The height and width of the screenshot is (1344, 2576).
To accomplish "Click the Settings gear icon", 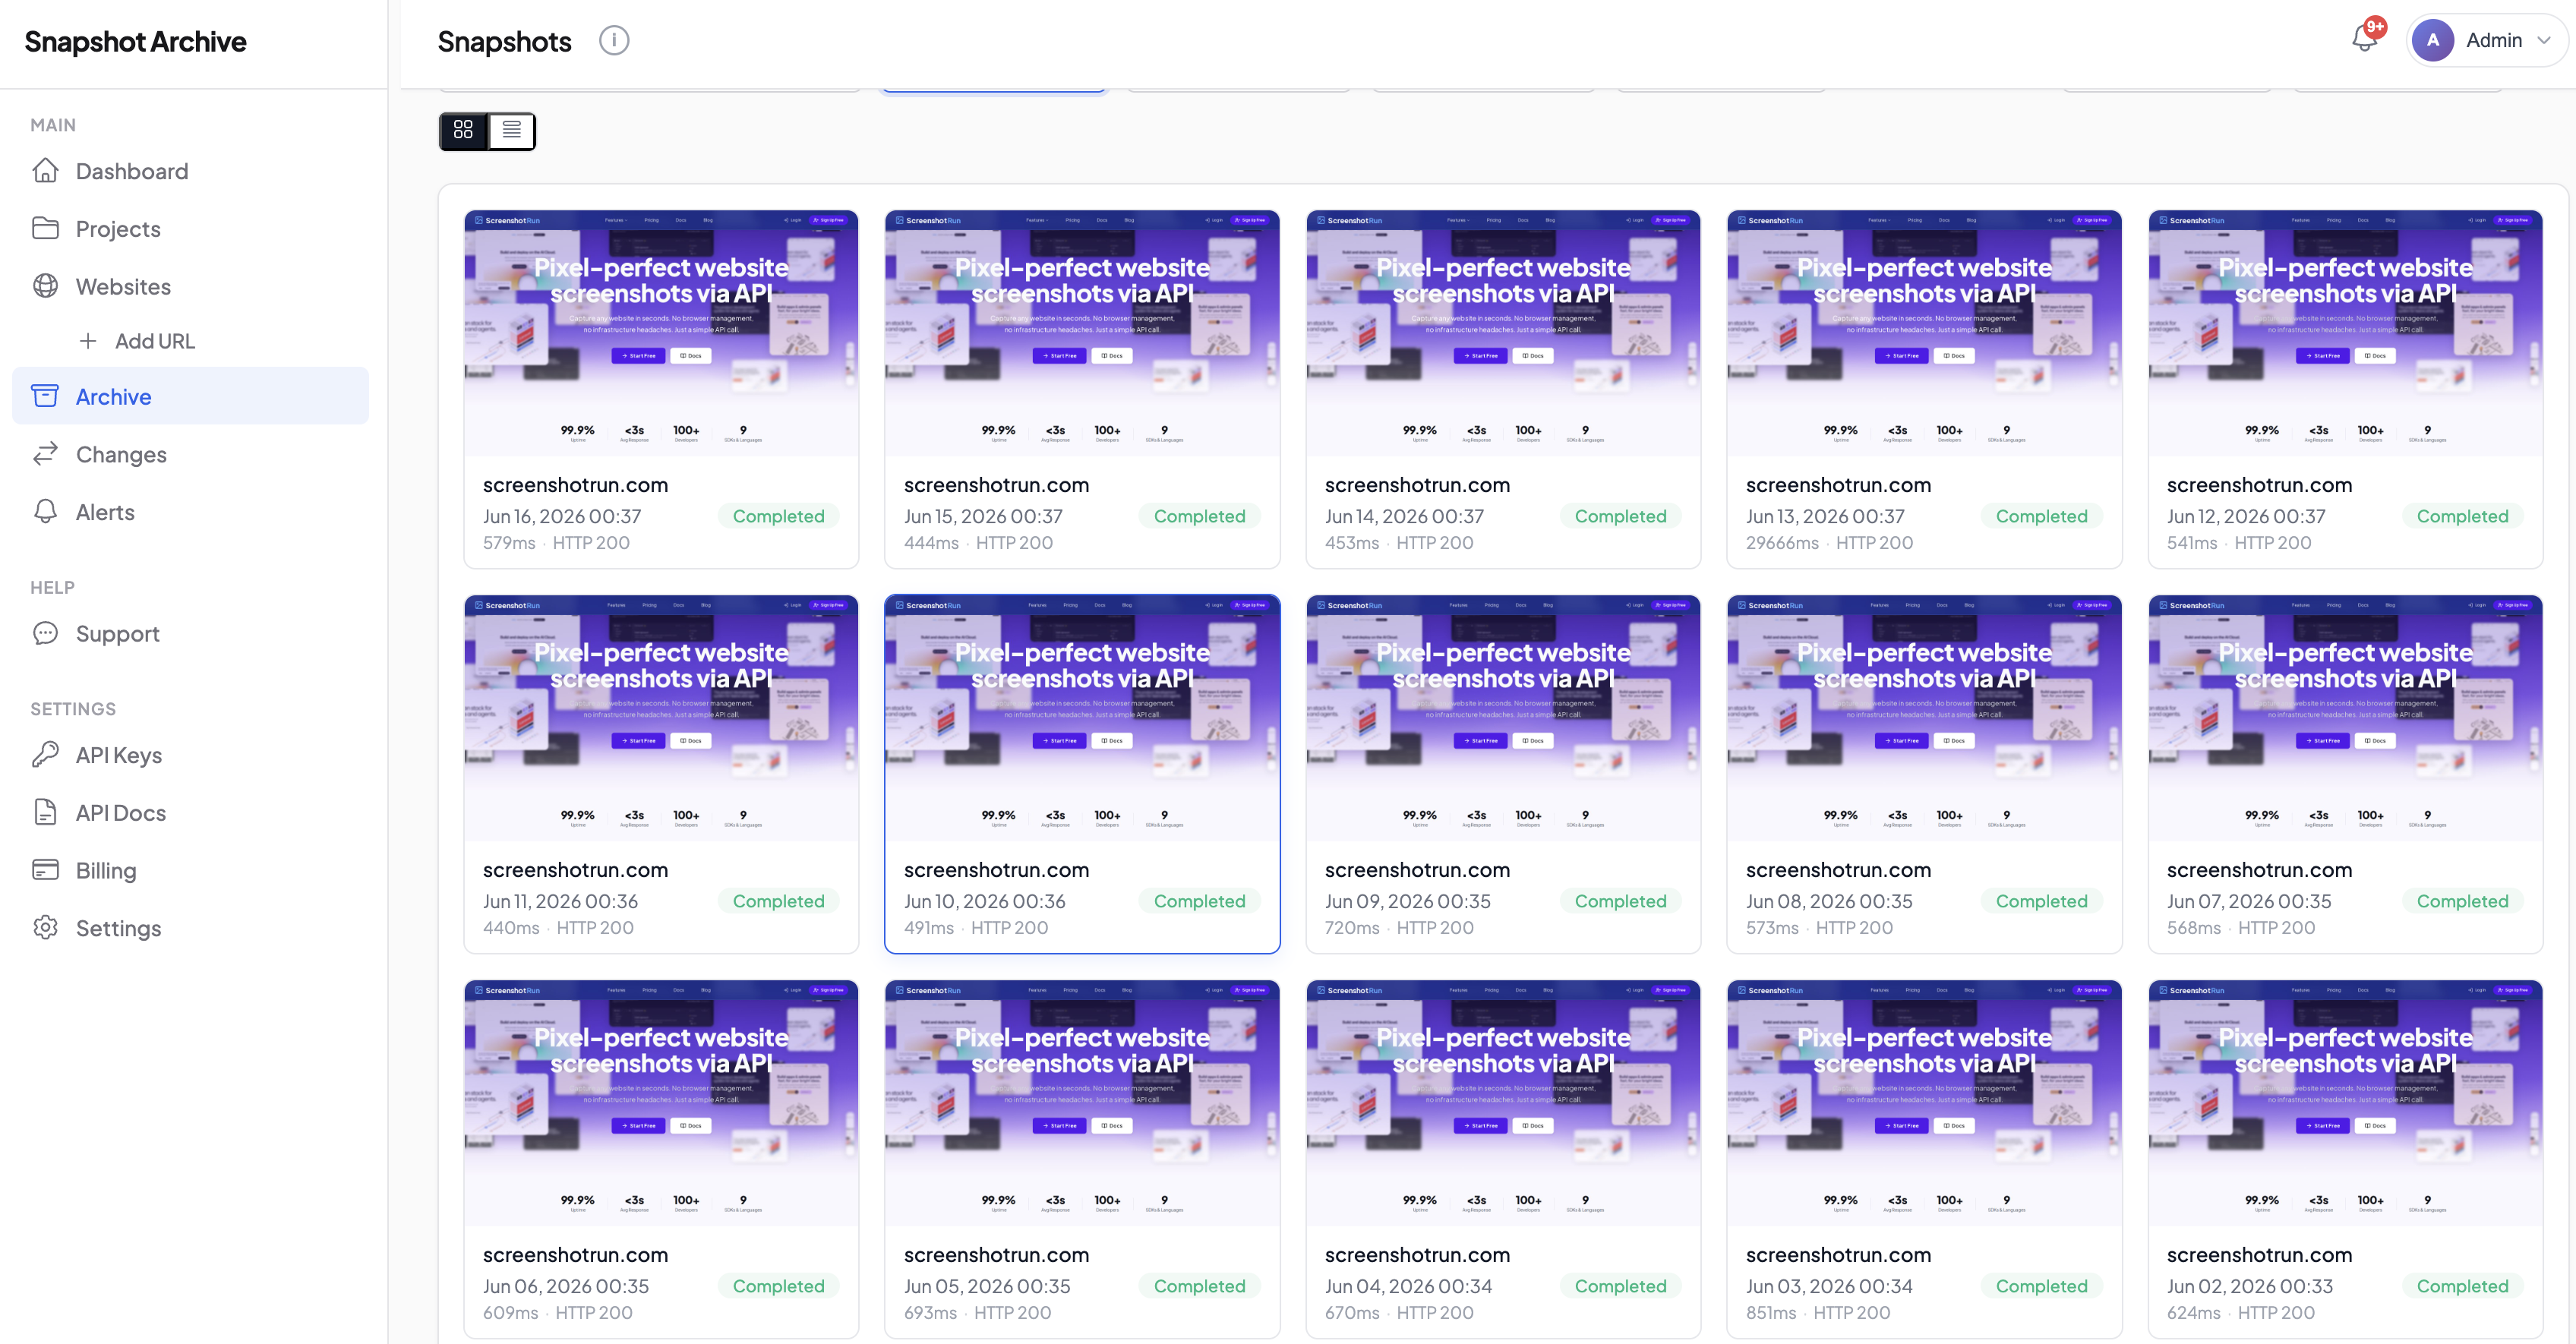I will pos(45,927).
